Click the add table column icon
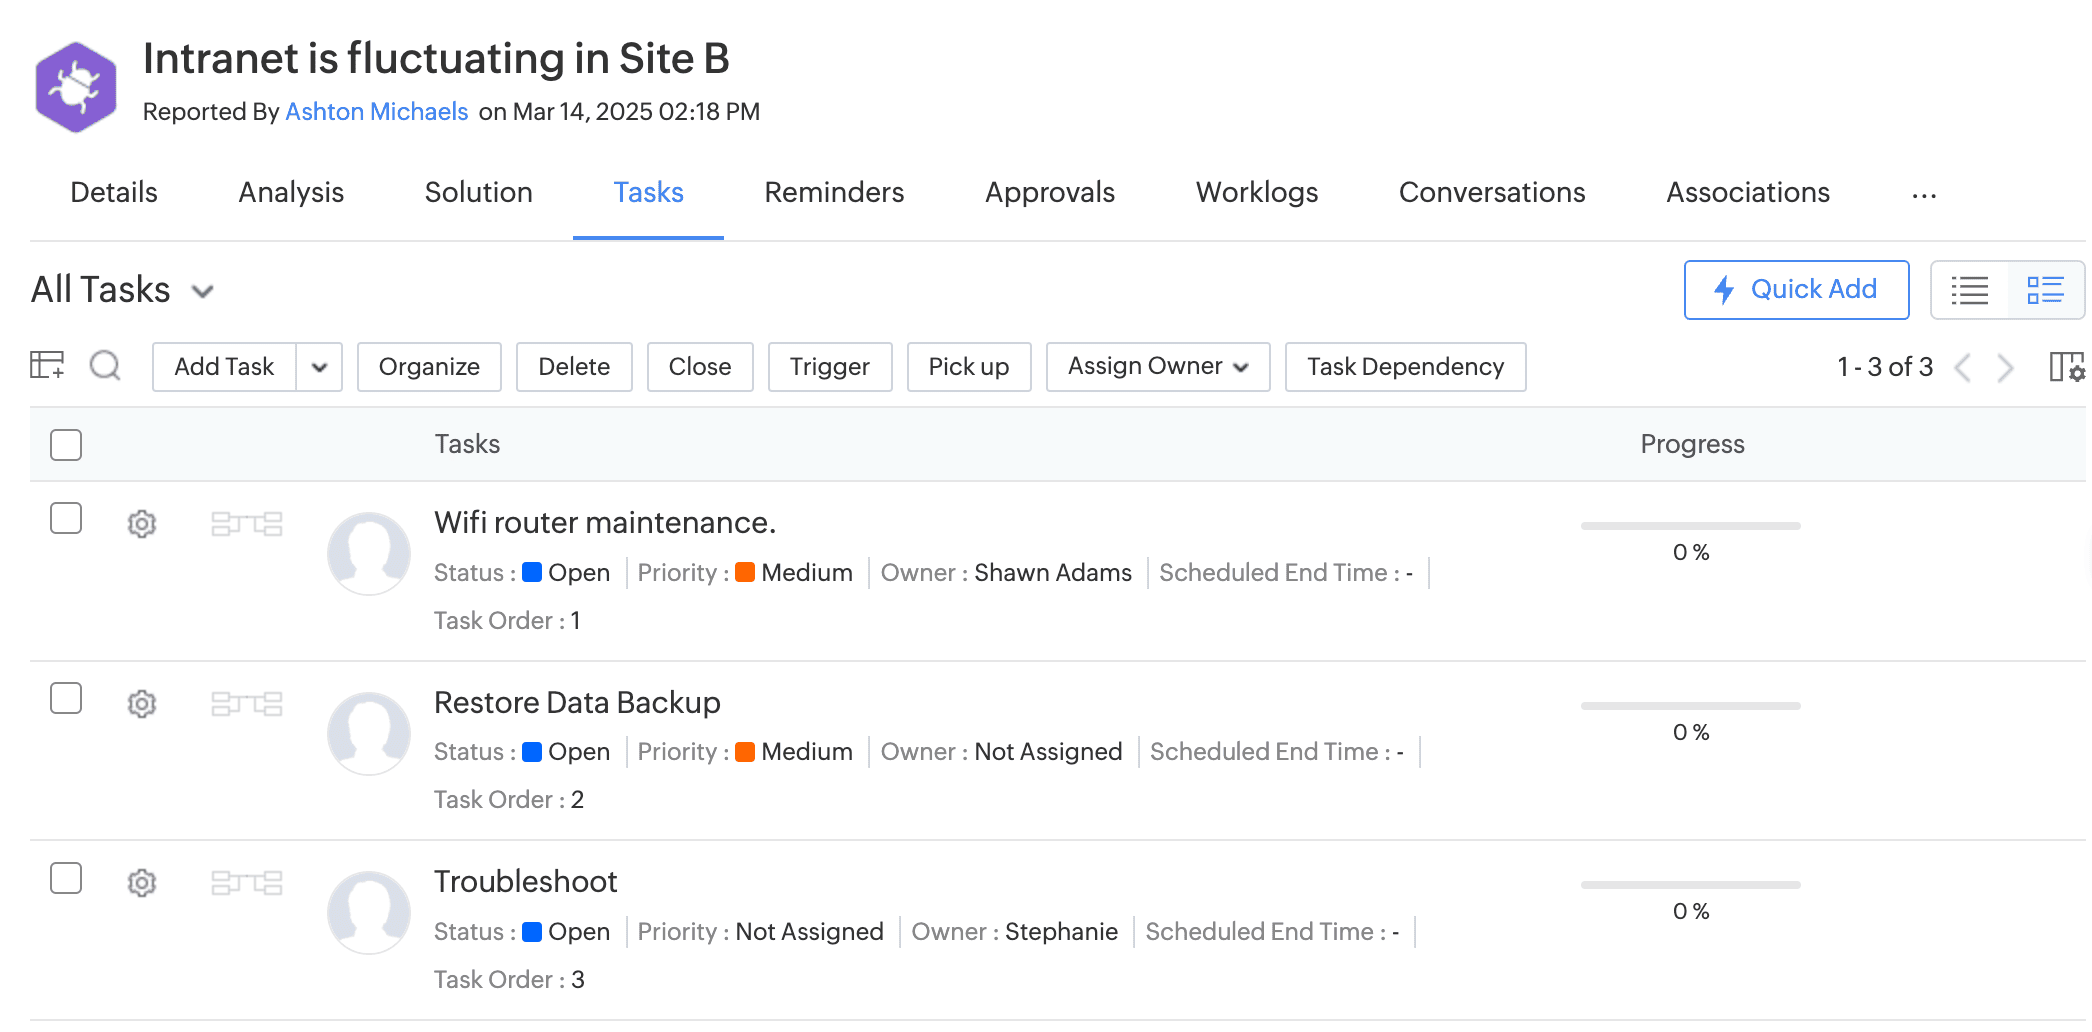The width and height of the screenshot is (2092, 1032). [47, 366]
